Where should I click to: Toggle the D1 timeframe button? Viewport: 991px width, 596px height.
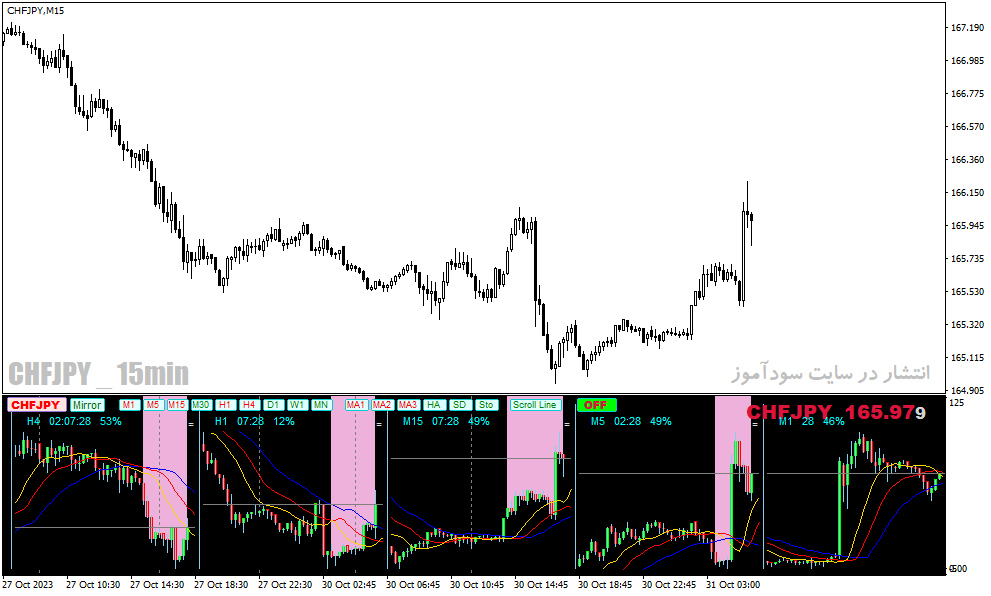(x=272, y=405)
